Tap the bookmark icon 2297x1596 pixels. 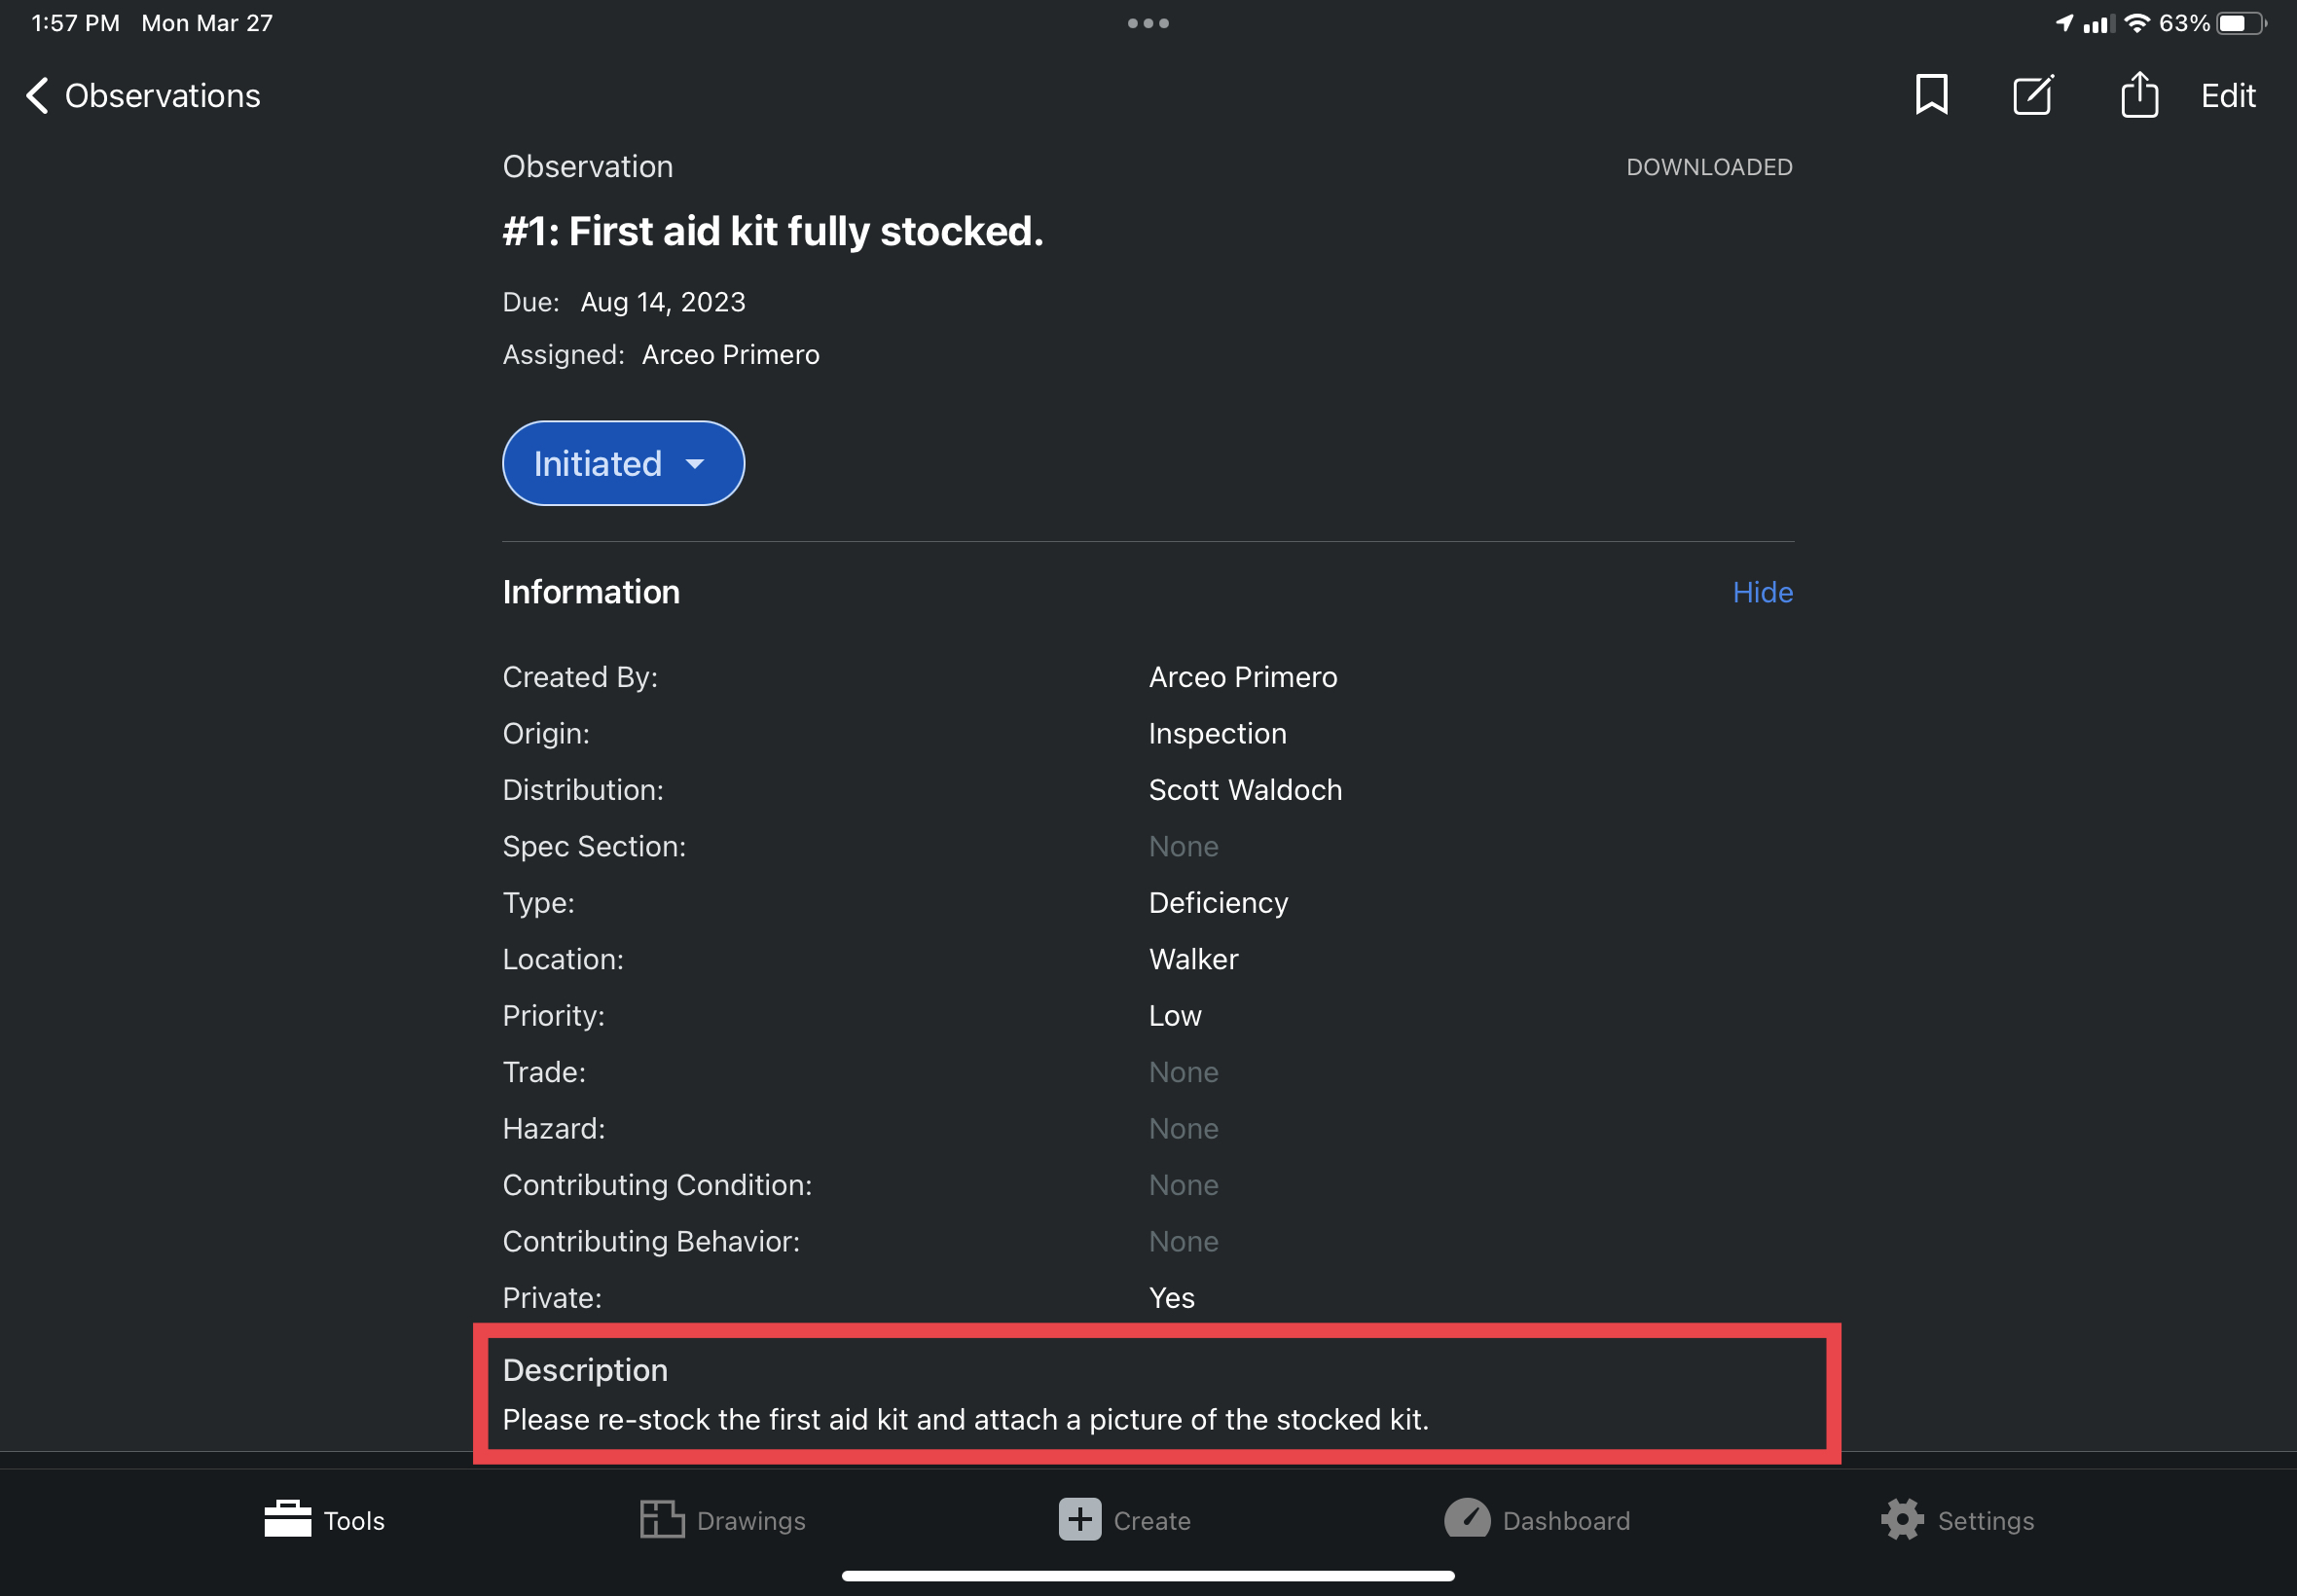(1931, 95)
